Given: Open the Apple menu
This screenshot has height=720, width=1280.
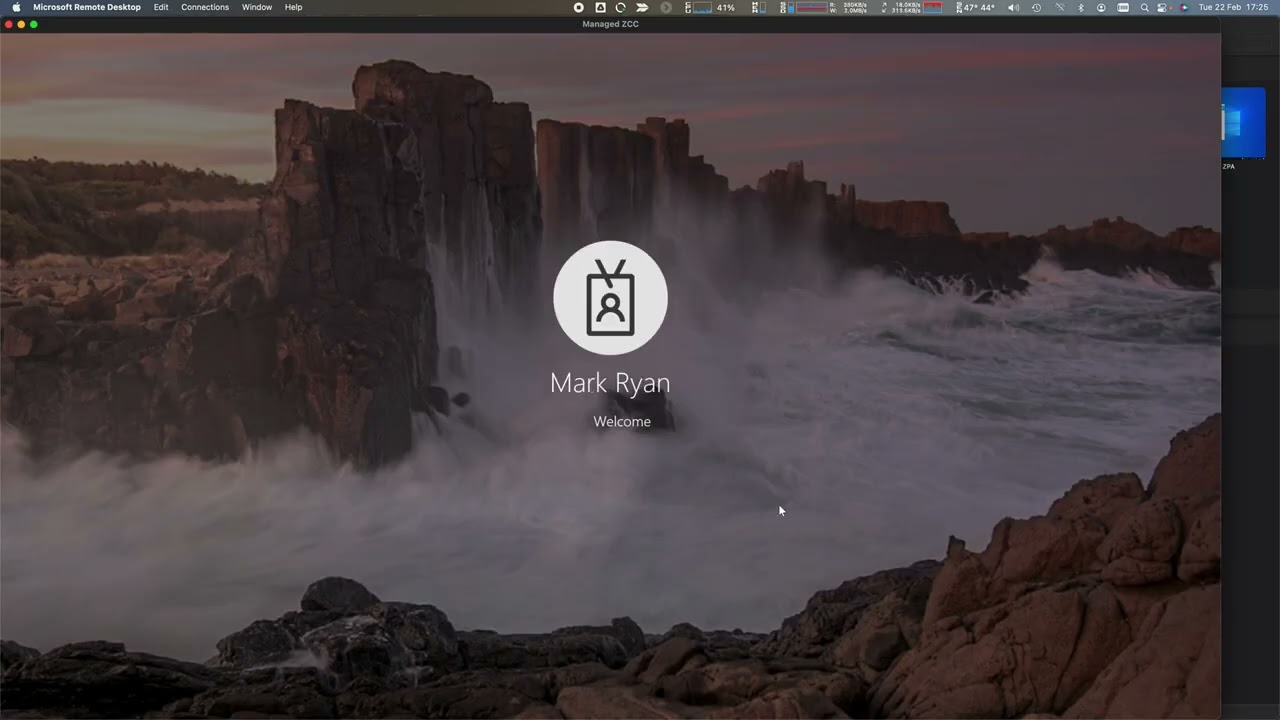Looking at the screenshot, I should (x=16, y=7).
